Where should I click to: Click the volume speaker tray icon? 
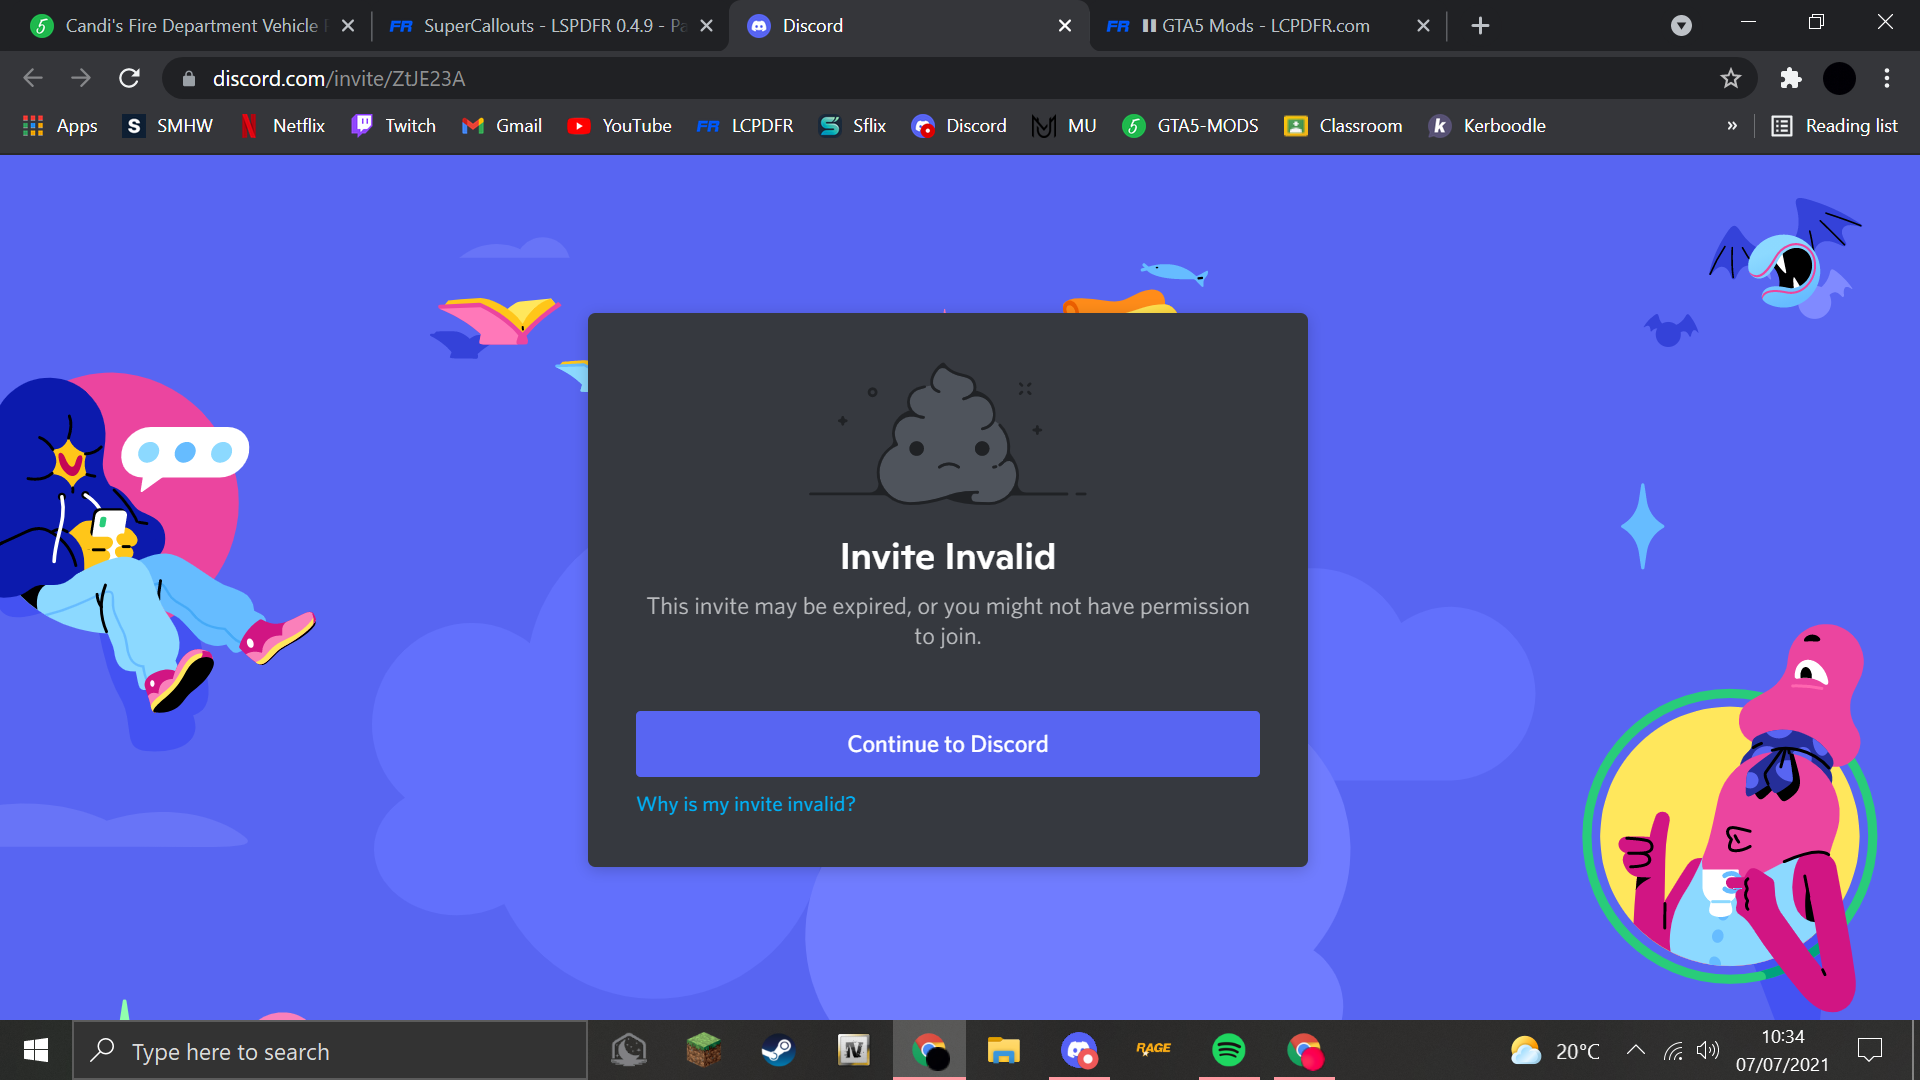click(1708, 1050)
